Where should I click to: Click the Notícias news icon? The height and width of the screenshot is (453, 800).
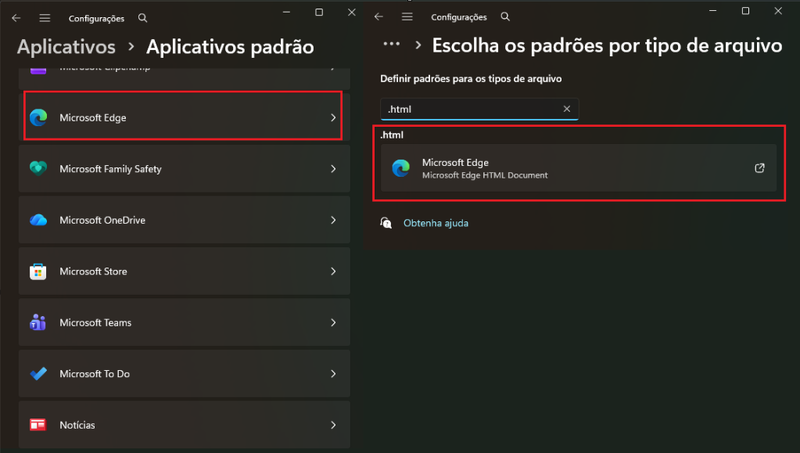[x=38, y=424]
